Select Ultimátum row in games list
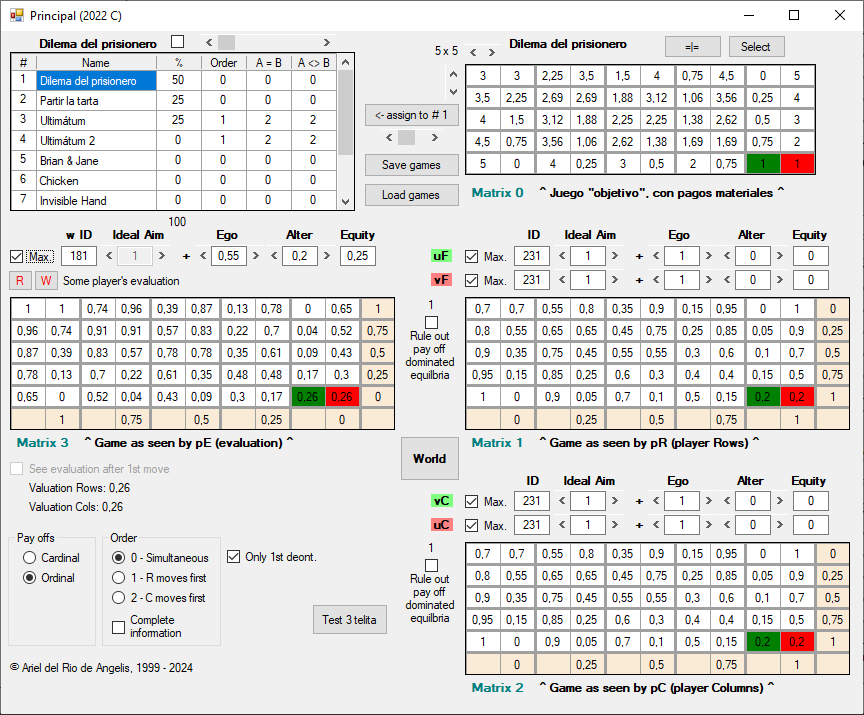 coord(95,120)
